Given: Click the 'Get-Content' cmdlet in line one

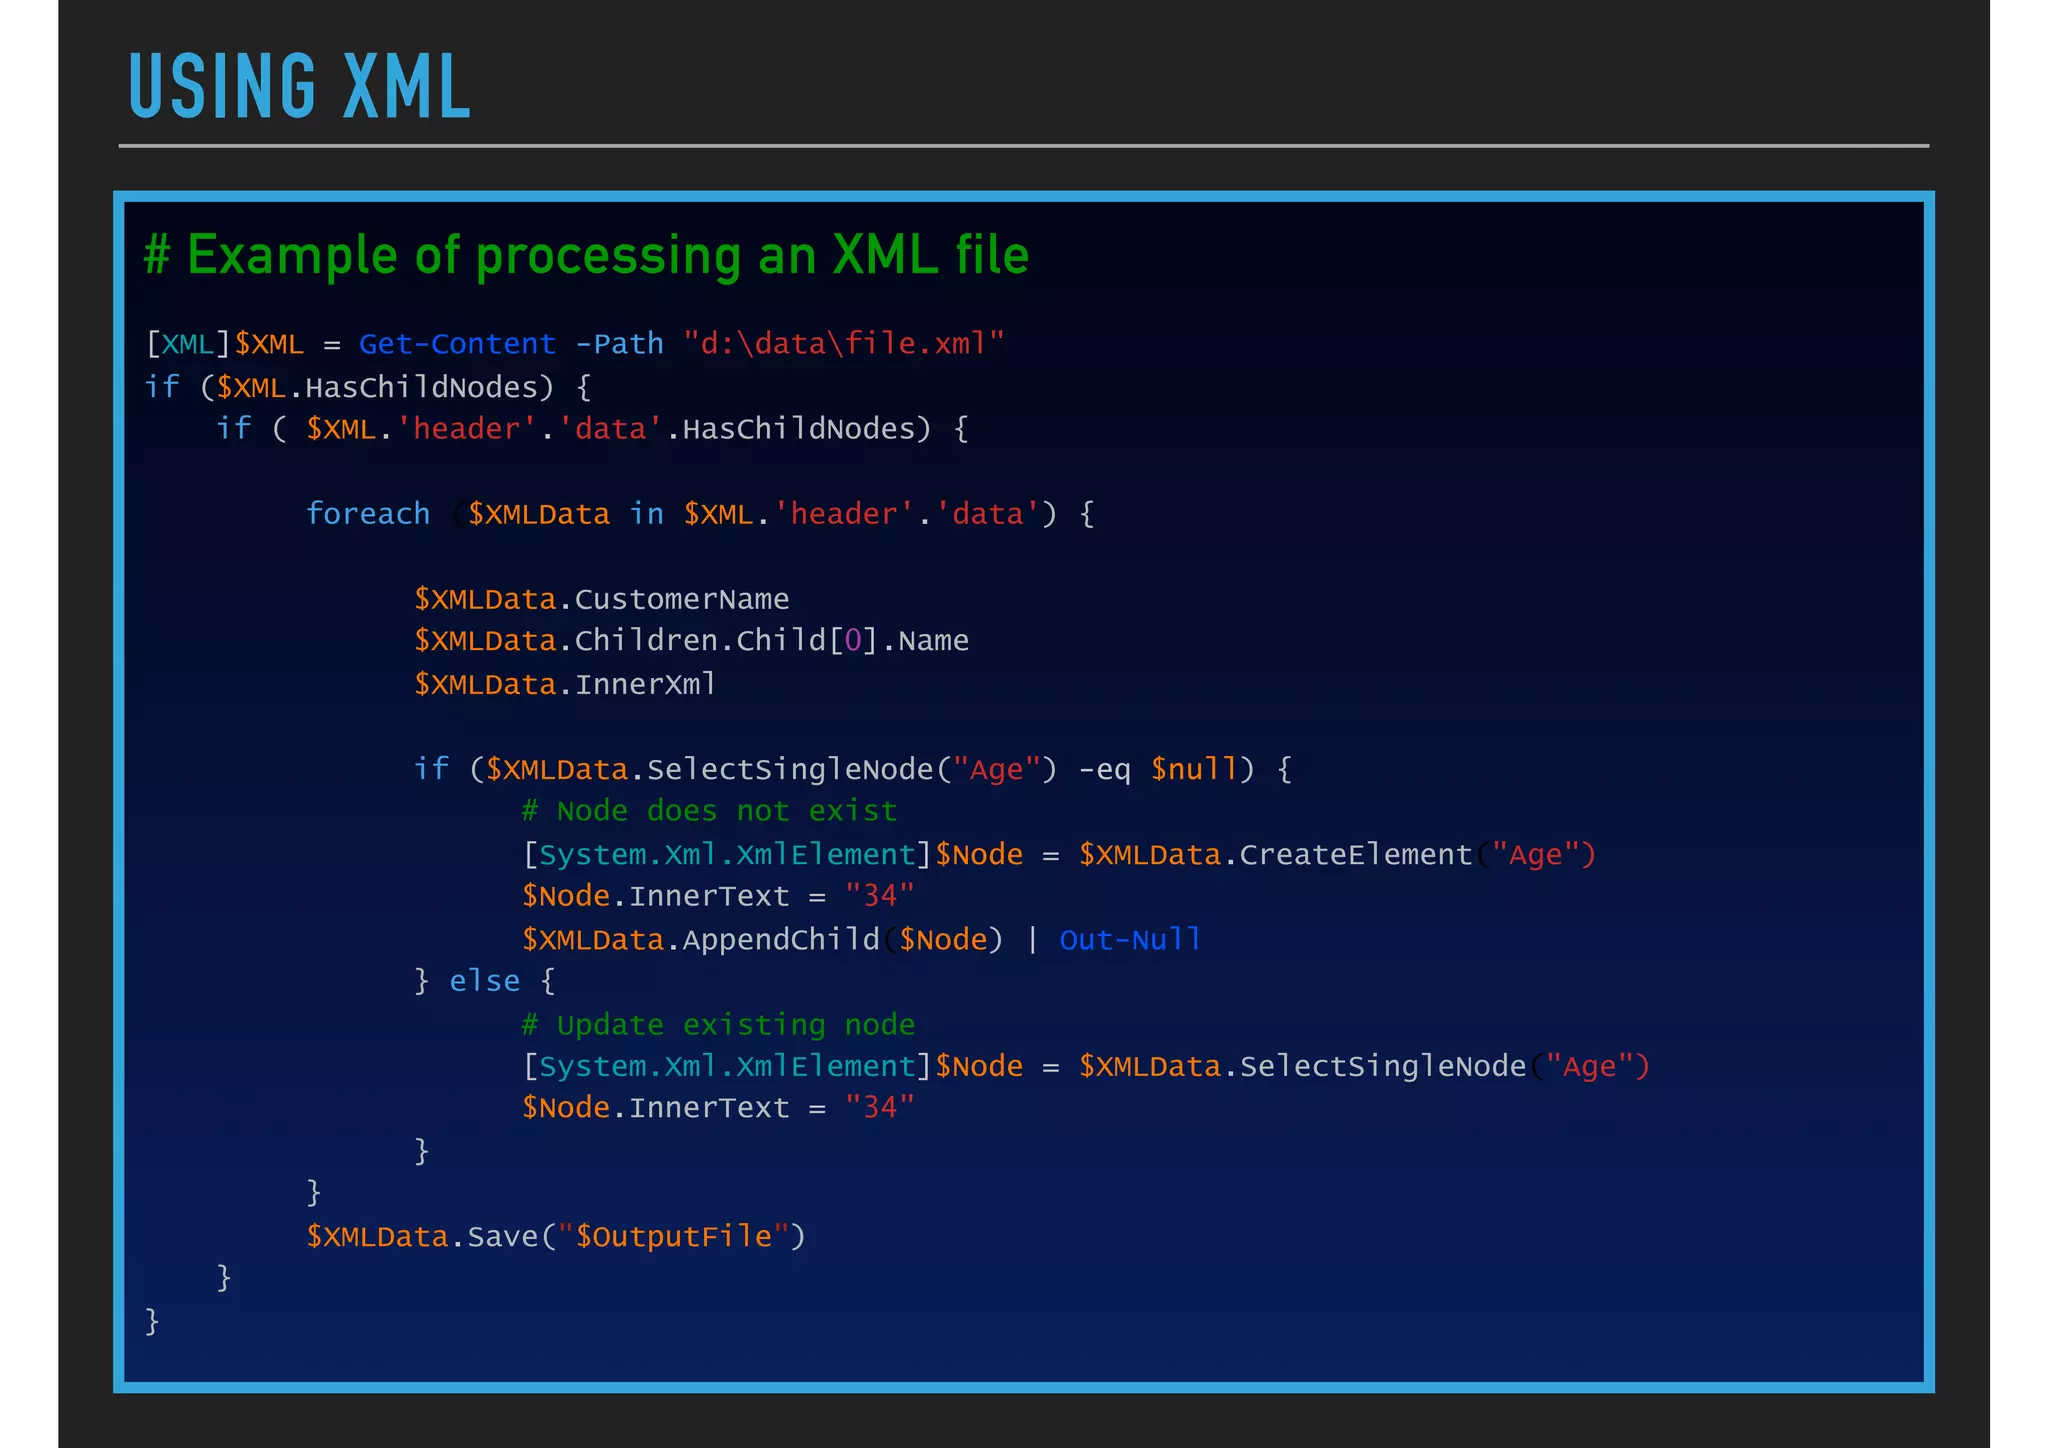Looking at the screenshot, I should pyautogui.click(x=457, y=344).
